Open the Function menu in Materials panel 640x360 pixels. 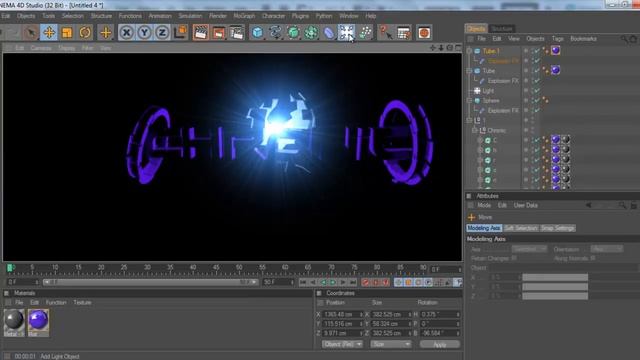56,302
